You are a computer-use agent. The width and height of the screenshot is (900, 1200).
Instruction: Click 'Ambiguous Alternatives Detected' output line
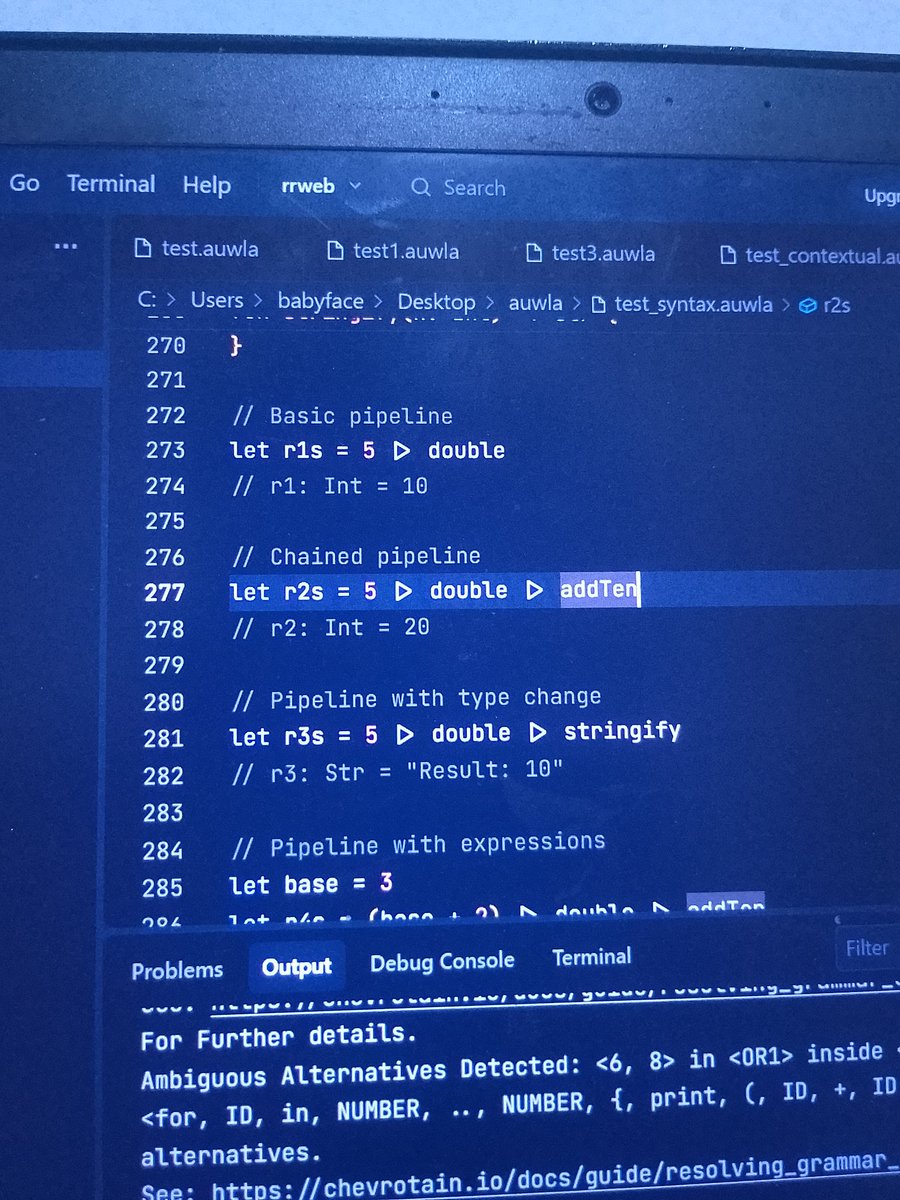tap(519, 1065)
